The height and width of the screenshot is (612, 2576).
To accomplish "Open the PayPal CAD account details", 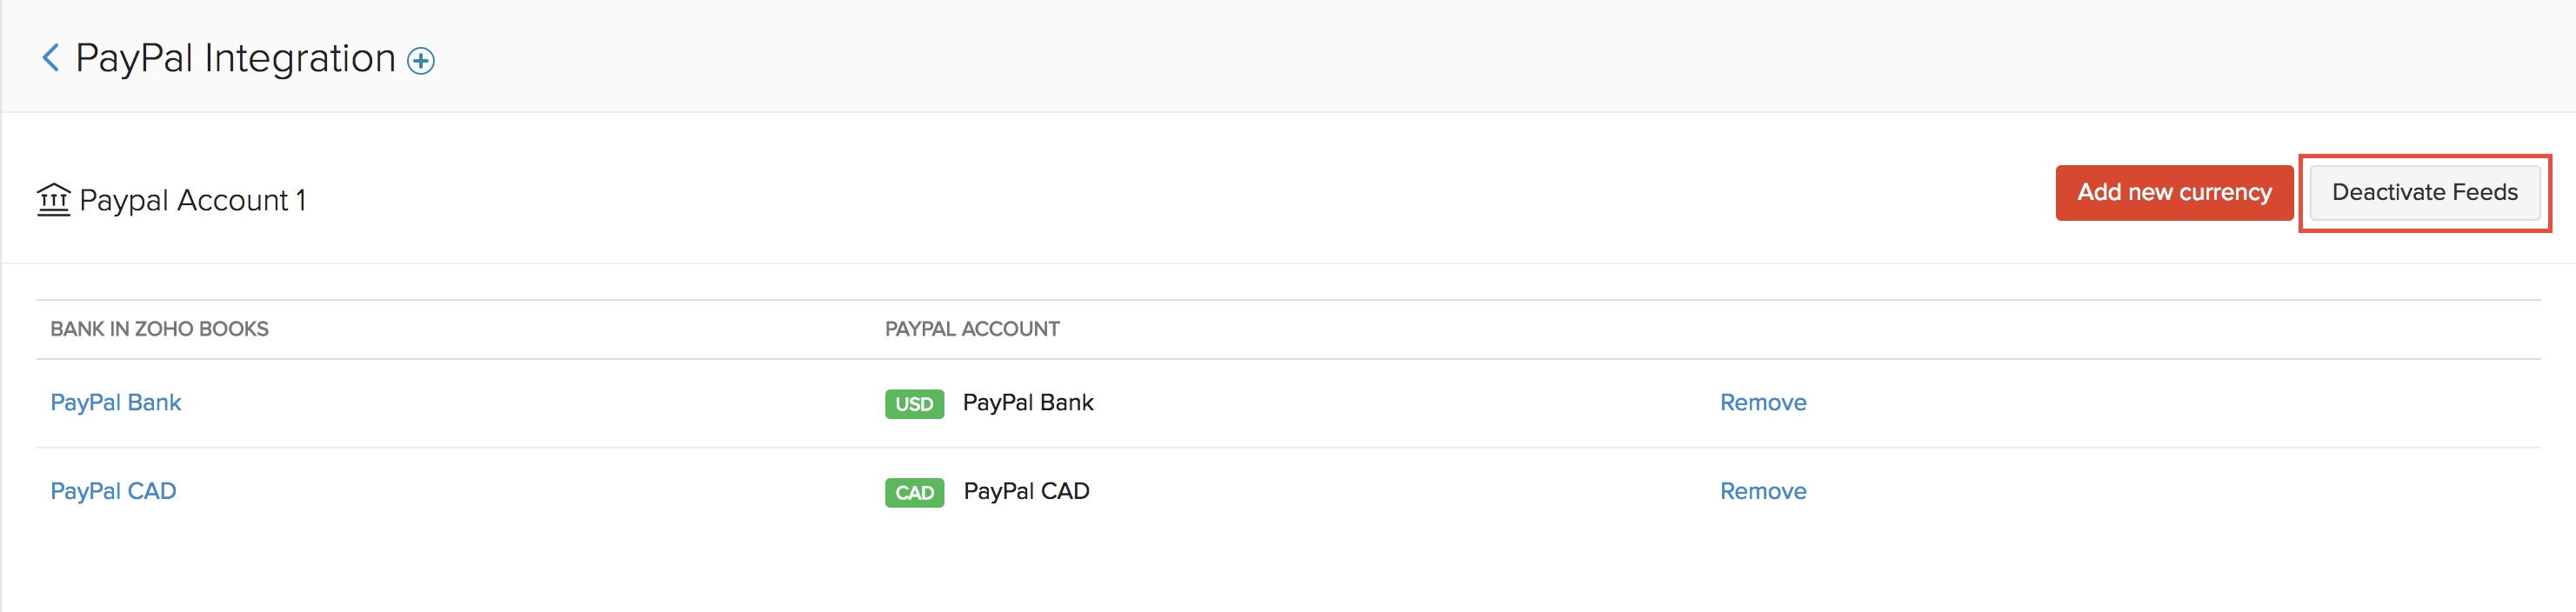I will click(112, 490).
